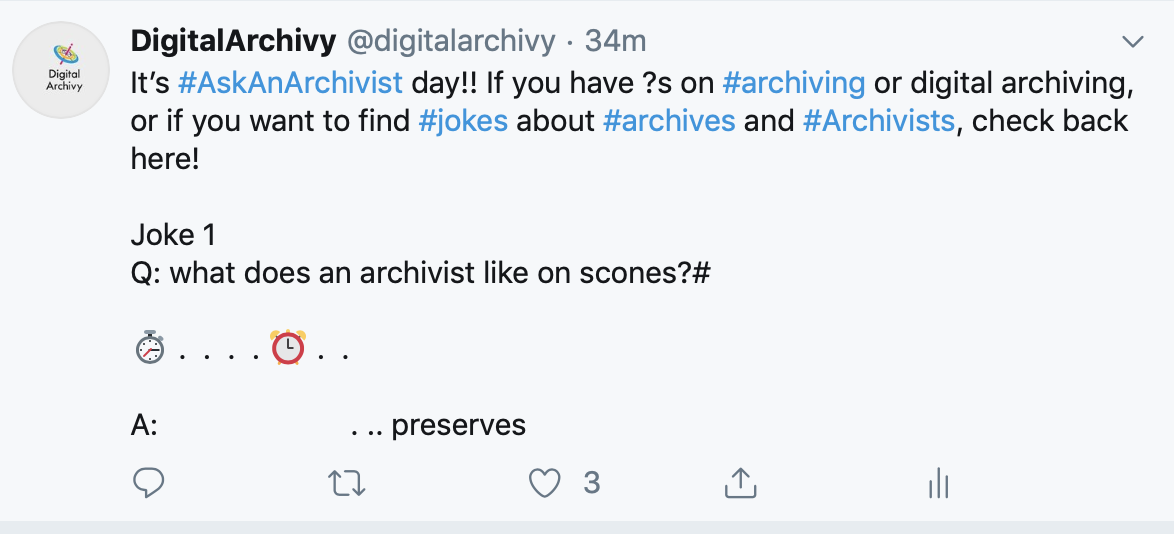This screenshot has height=534, width=1174.
Task: Open tweet by clicking the scones question
Action: click(x=420, y=273)
